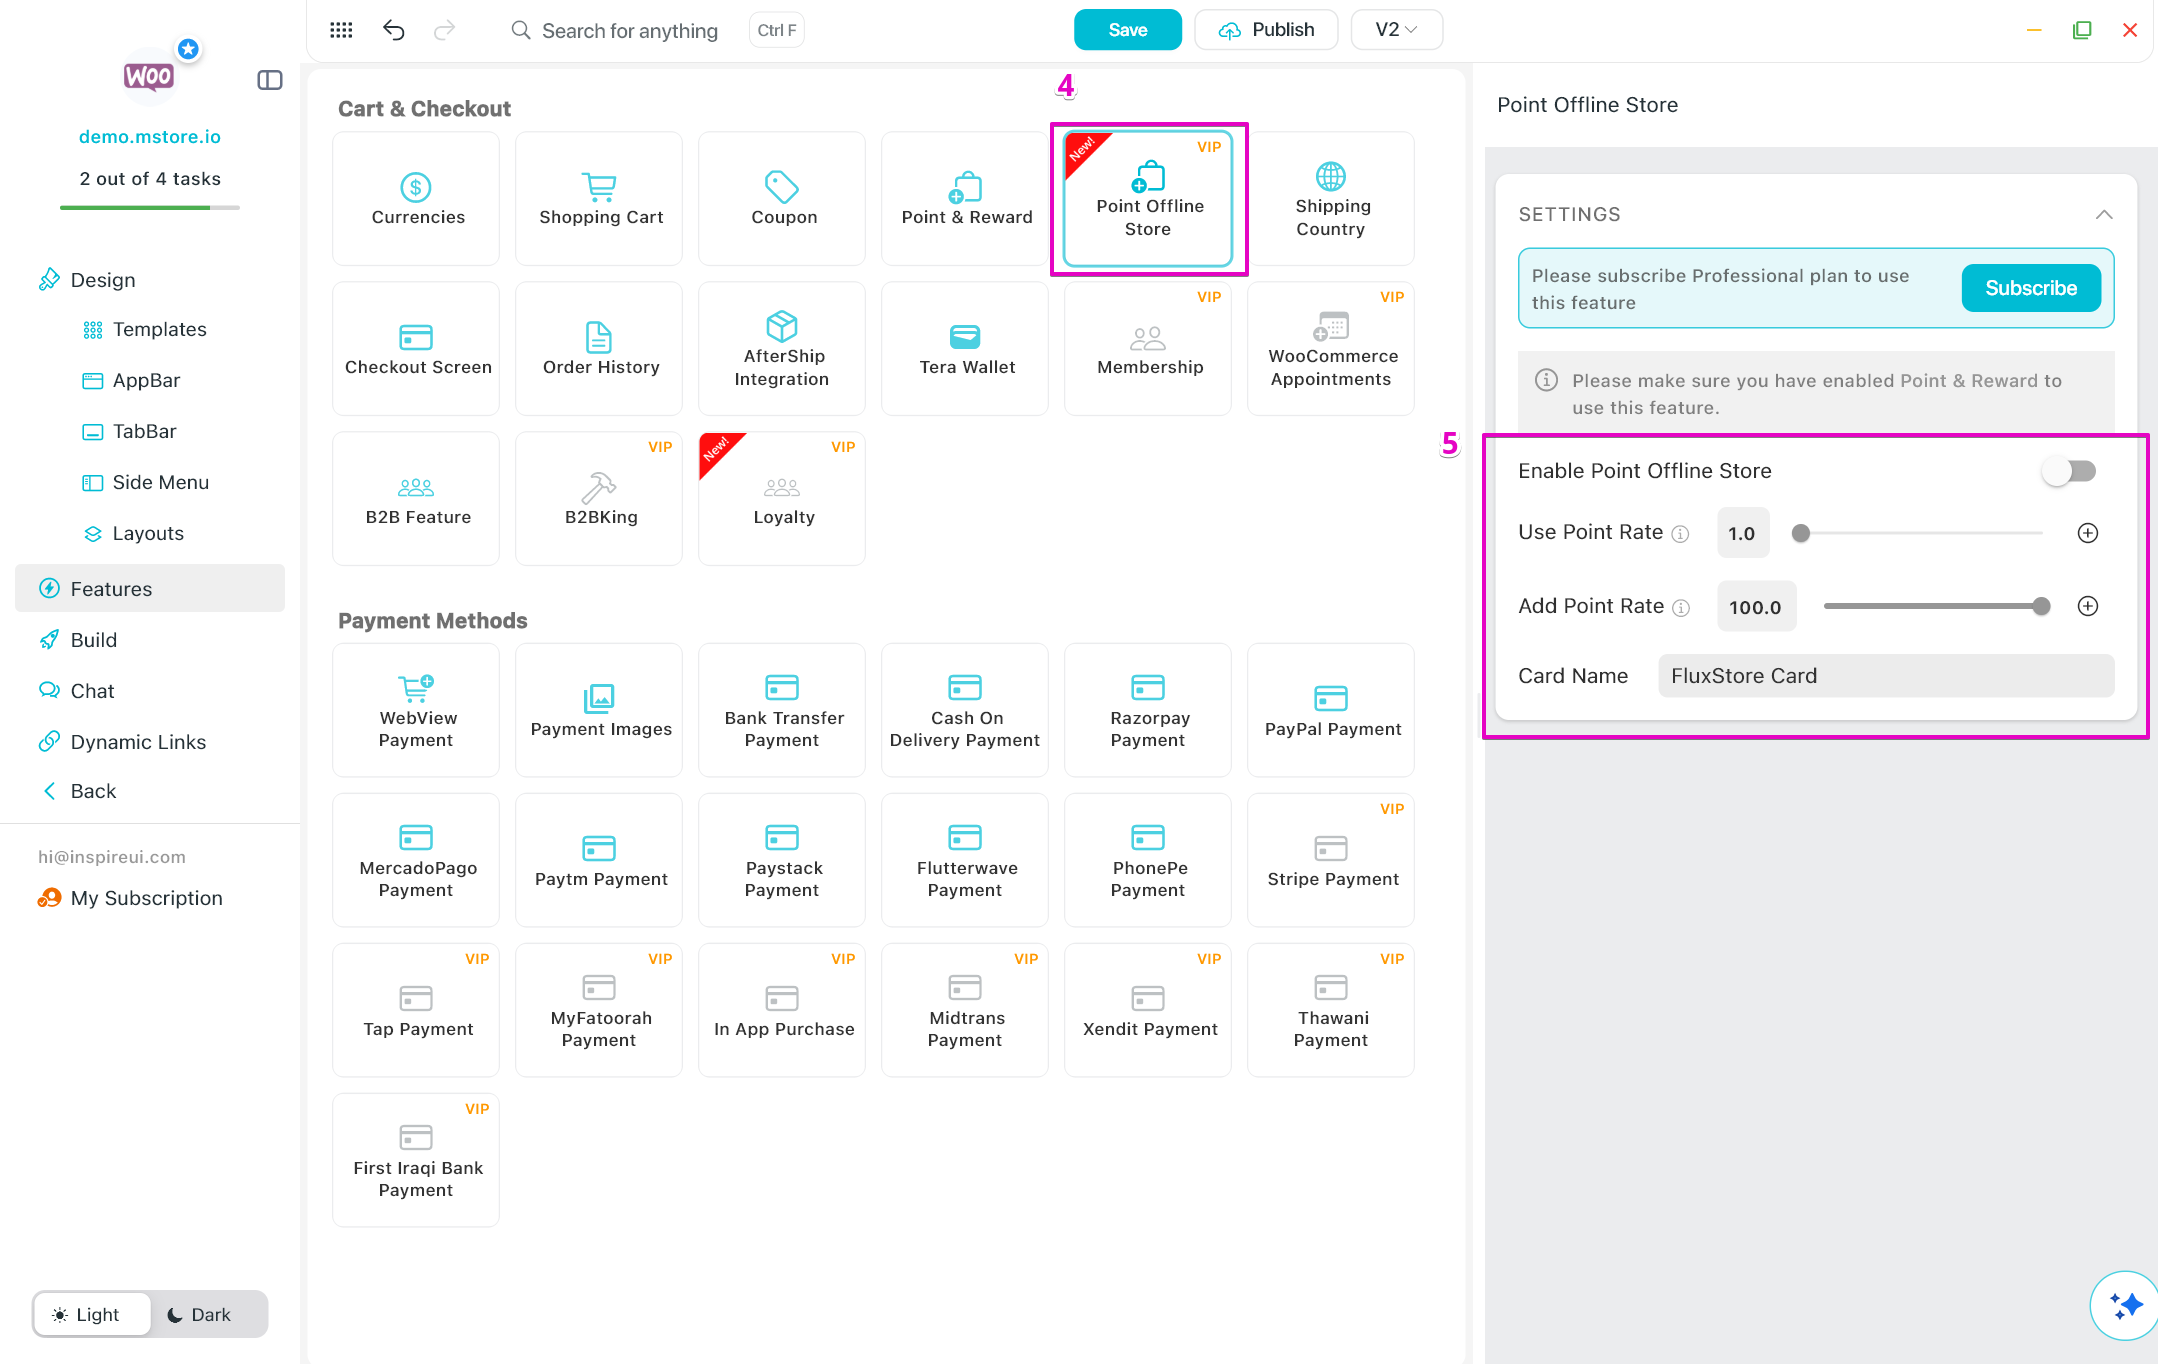Open the First Iraqi Bank Payment card
The height and width of the screenshot is (1364, 2158).
pos(416,1160)
